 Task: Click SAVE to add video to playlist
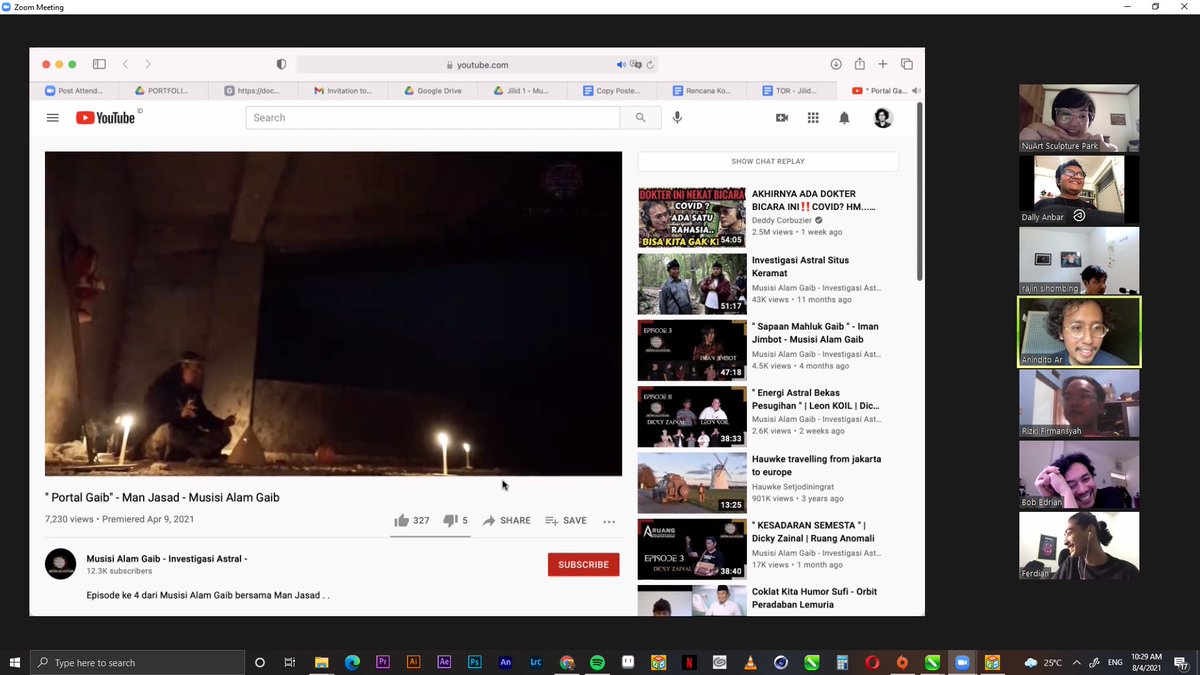566,520
